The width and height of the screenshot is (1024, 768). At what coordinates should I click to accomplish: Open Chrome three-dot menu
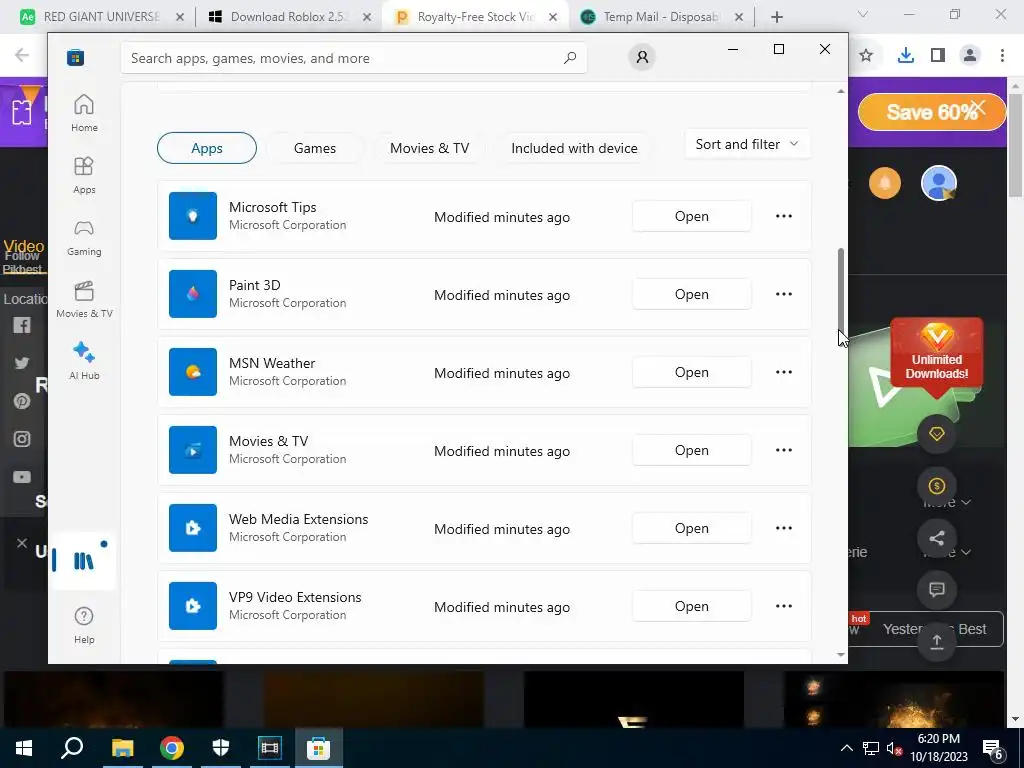point(1002,56)
